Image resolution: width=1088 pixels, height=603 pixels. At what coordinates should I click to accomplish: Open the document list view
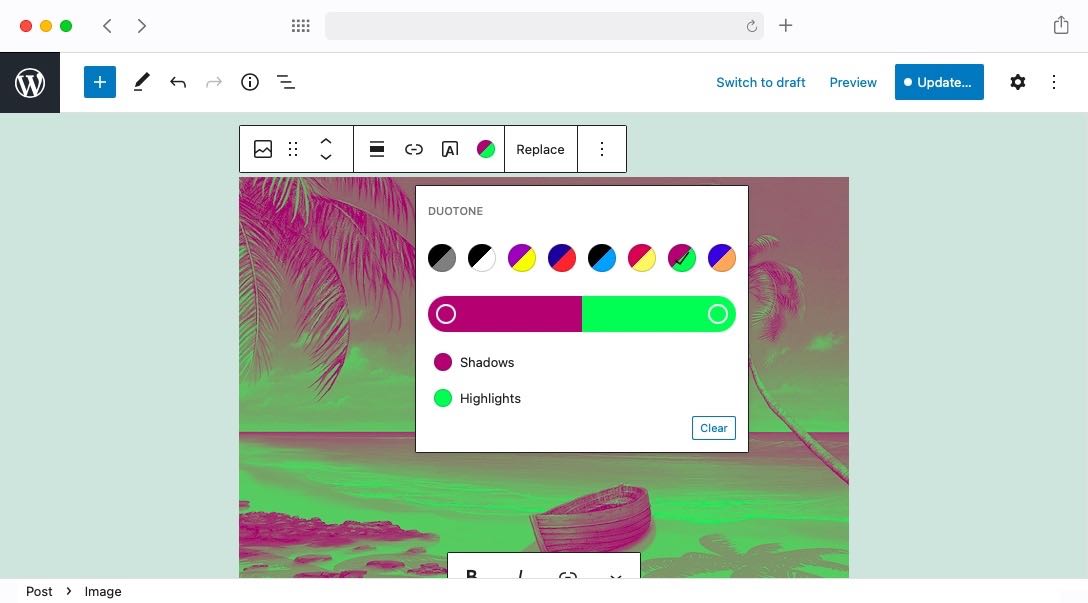pyautogui.click(x=286, y=82)
